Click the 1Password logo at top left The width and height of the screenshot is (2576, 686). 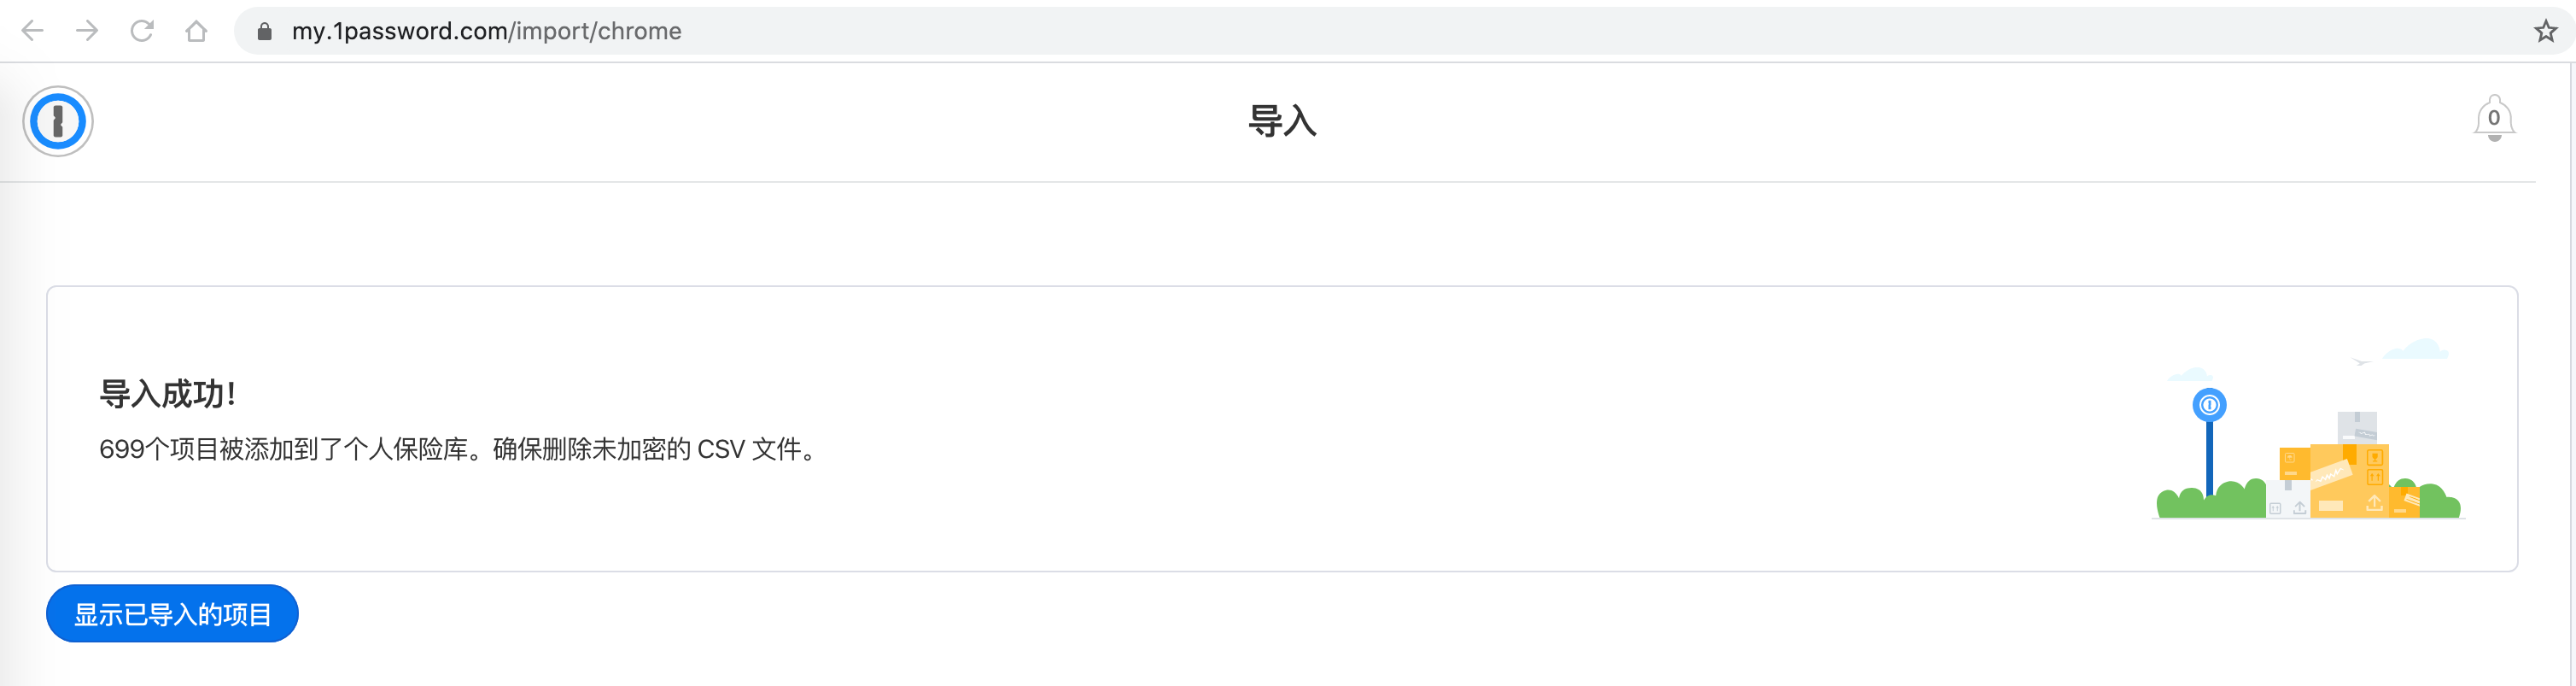(58, 121)
